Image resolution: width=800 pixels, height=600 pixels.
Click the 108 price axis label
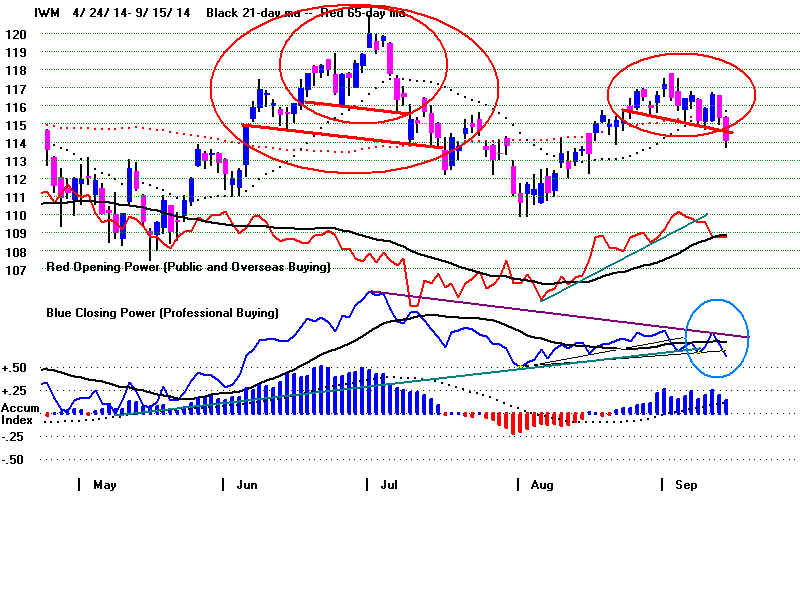click(15, 252)
